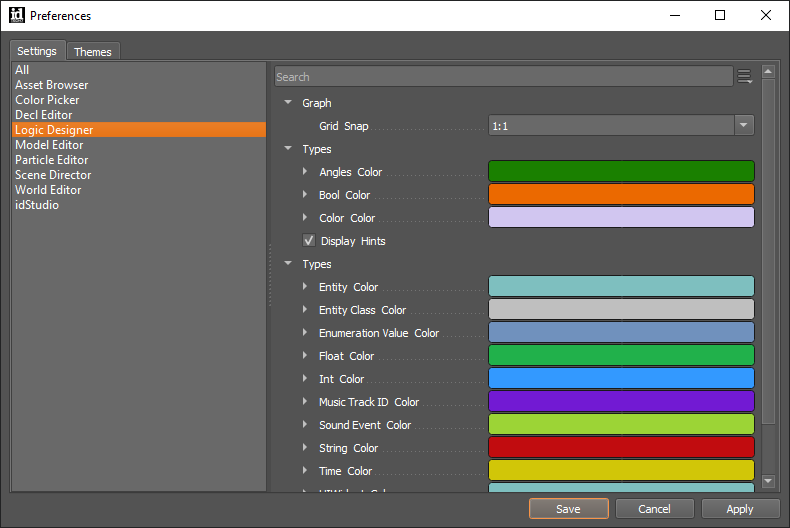Open the green Float Color swatch
The height and width of the screenshot is (528, 790).
tap(621, 355)
